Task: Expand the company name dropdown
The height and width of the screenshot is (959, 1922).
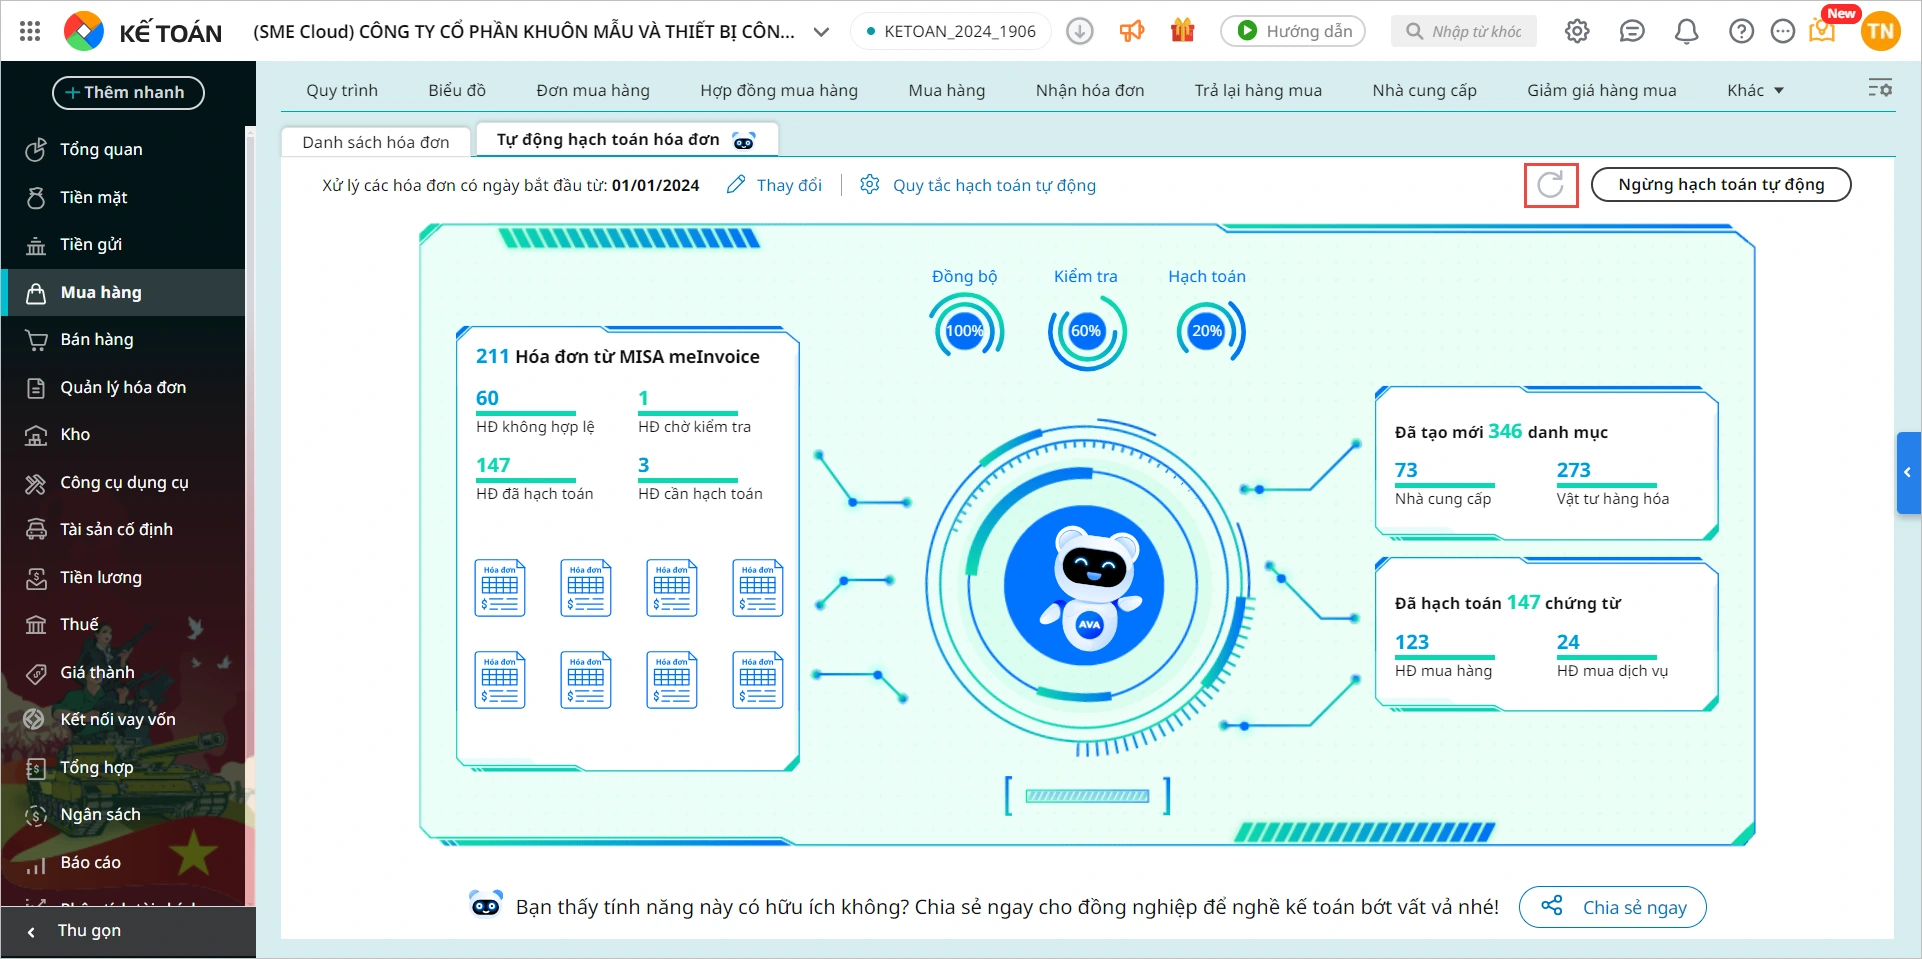Action: (821, 32)
